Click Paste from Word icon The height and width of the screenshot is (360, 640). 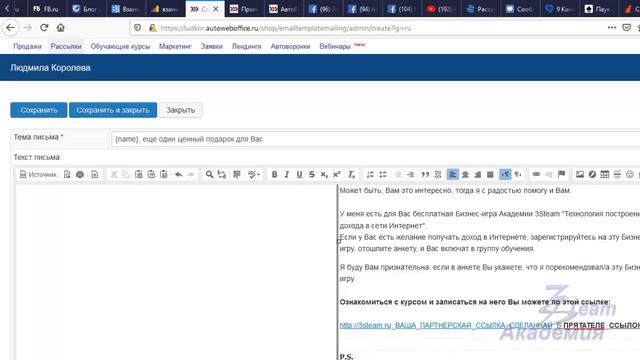point(164,175)
